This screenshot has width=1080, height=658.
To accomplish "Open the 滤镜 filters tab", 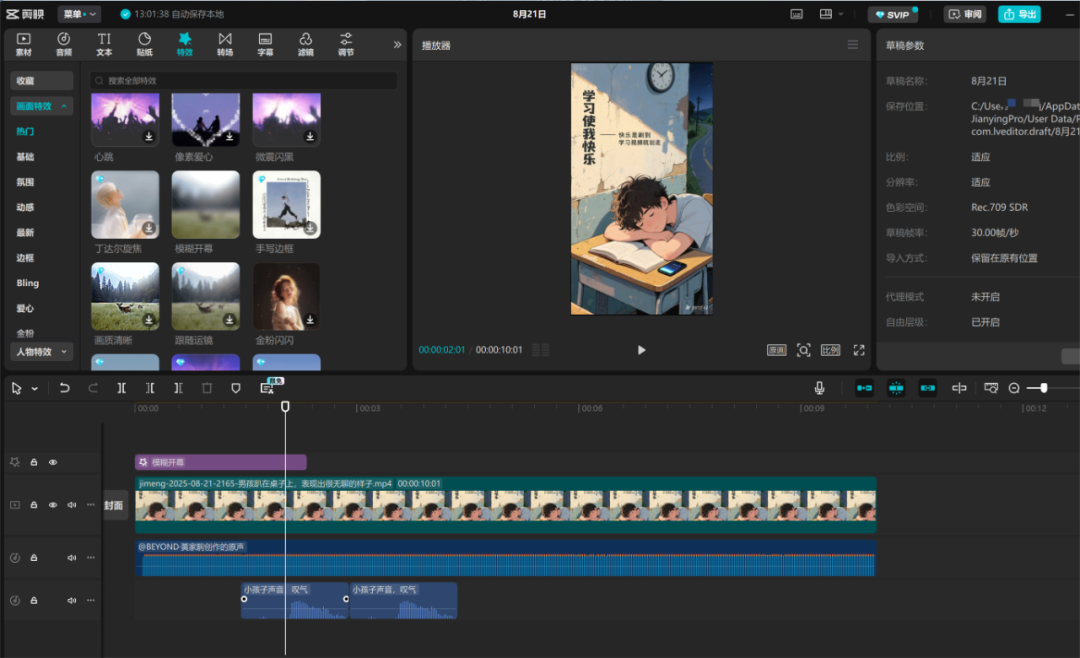I will tap(306, 44).
